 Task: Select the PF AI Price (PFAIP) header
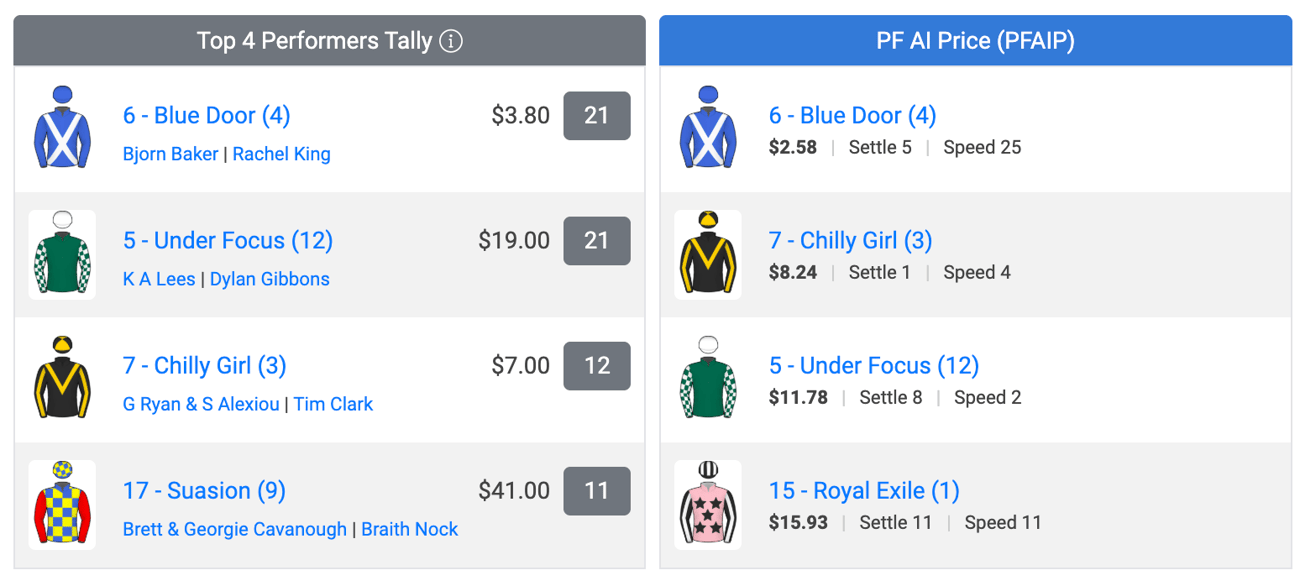click(975, 41)
